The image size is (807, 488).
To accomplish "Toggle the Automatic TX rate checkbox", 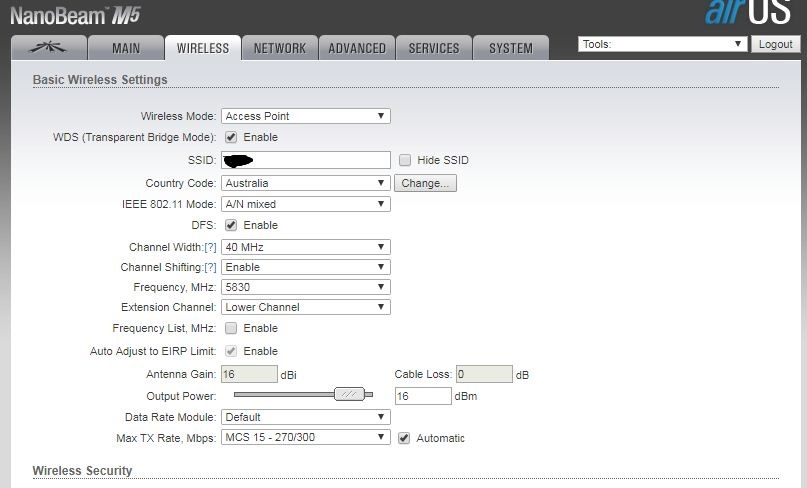I will click(404, 438).
